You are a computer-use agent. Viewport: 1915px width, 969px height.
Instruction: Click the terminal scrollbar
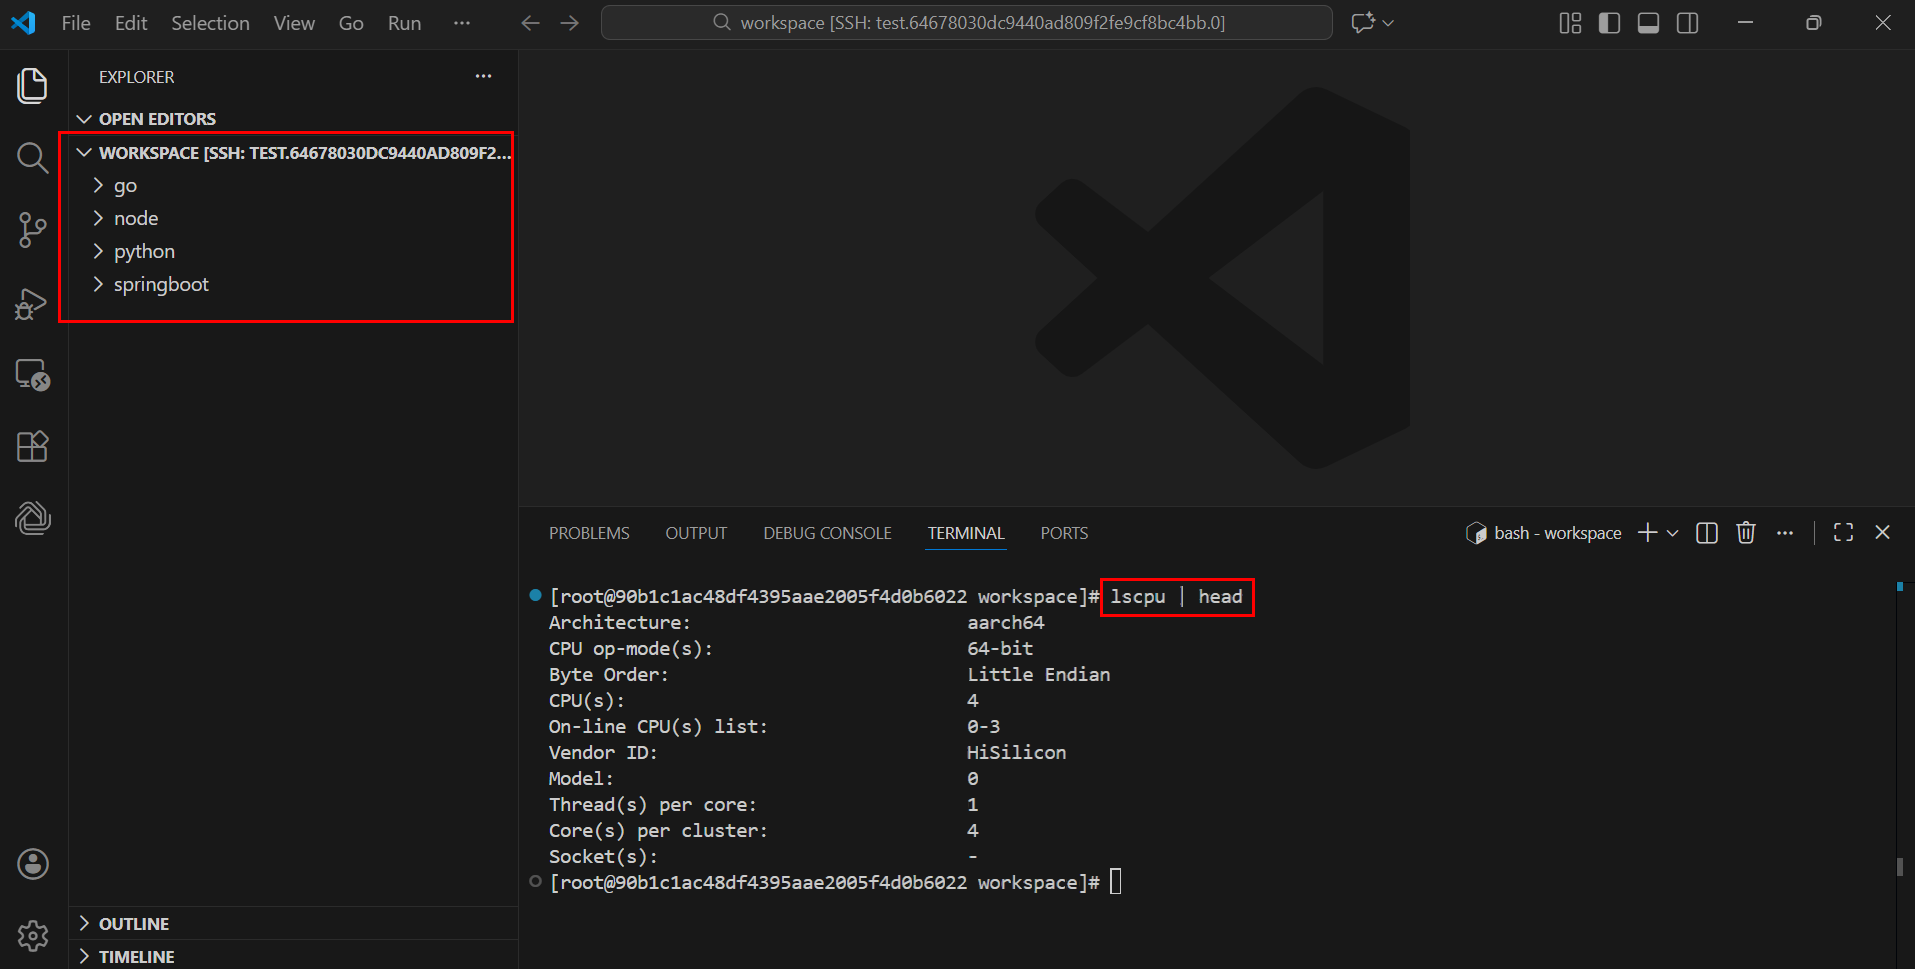1900,867
